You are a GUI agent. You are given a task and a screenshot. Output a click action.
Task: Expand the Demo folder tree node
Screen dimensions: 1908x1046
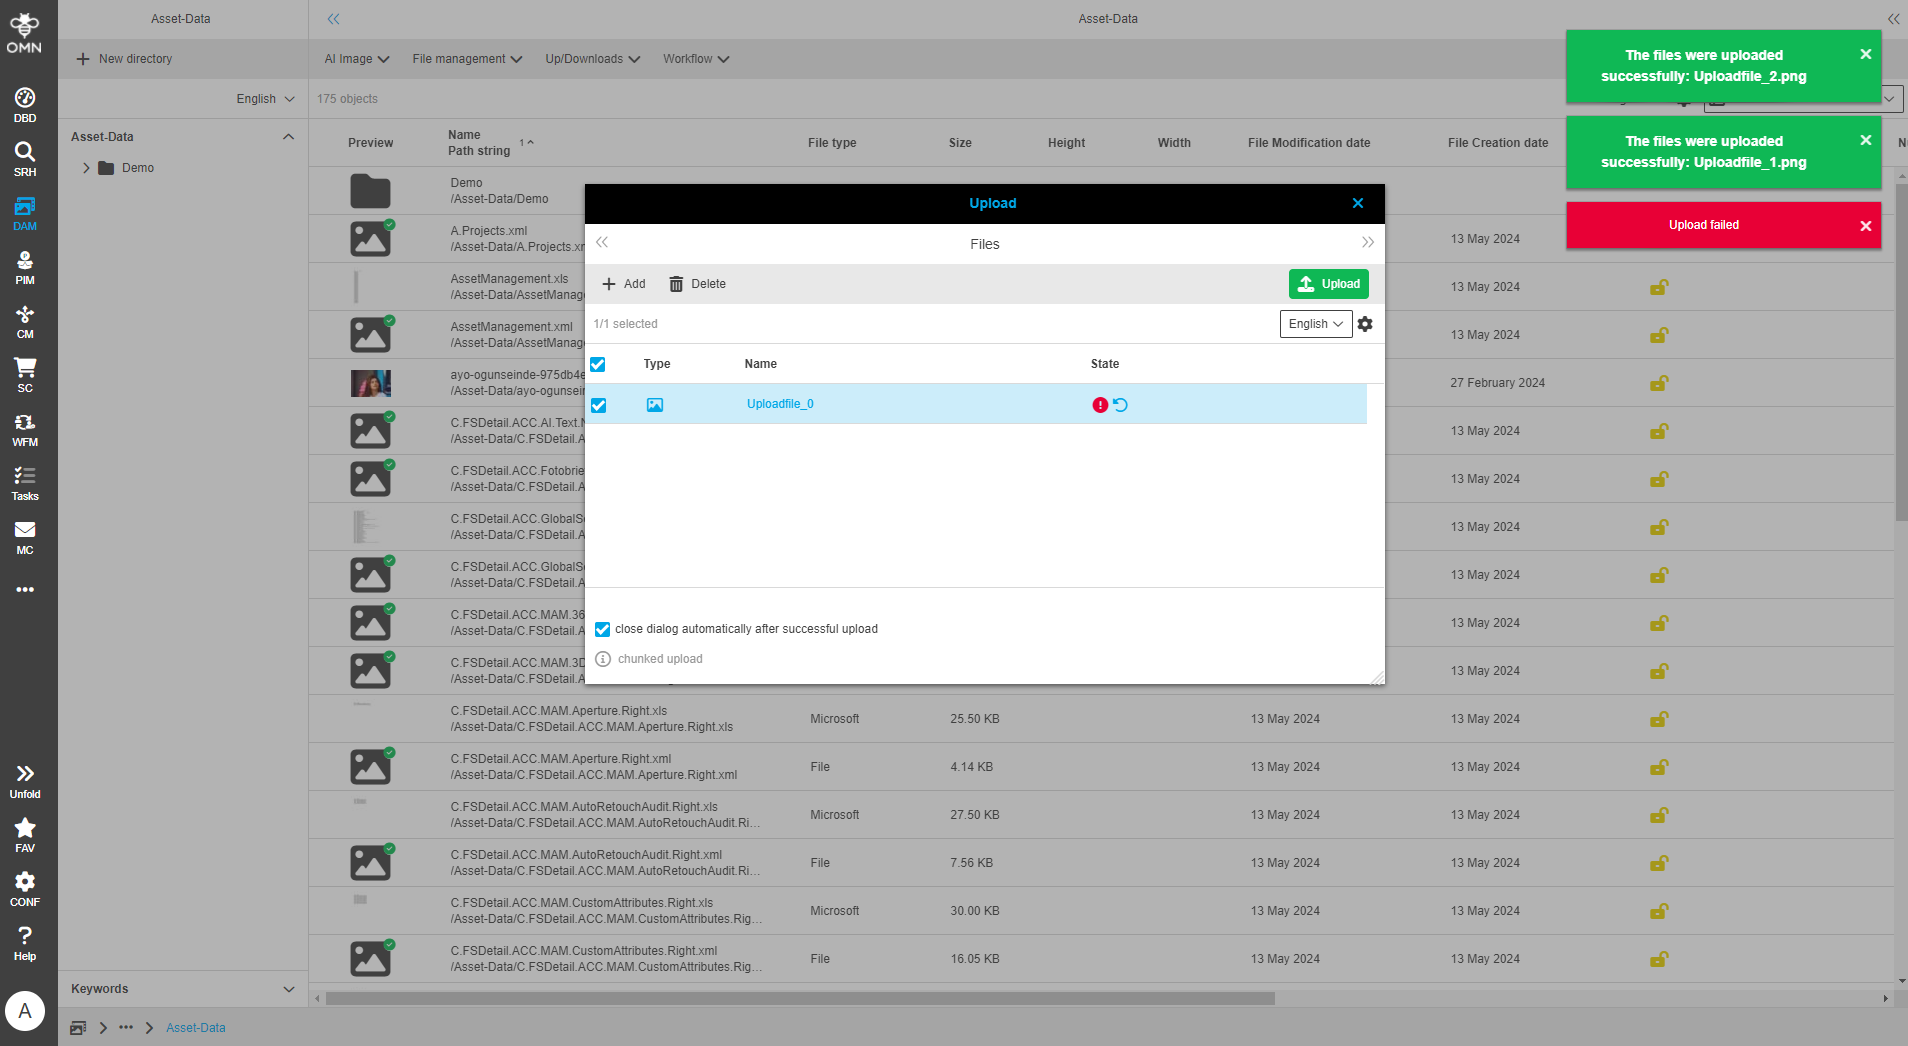(86, 168)
